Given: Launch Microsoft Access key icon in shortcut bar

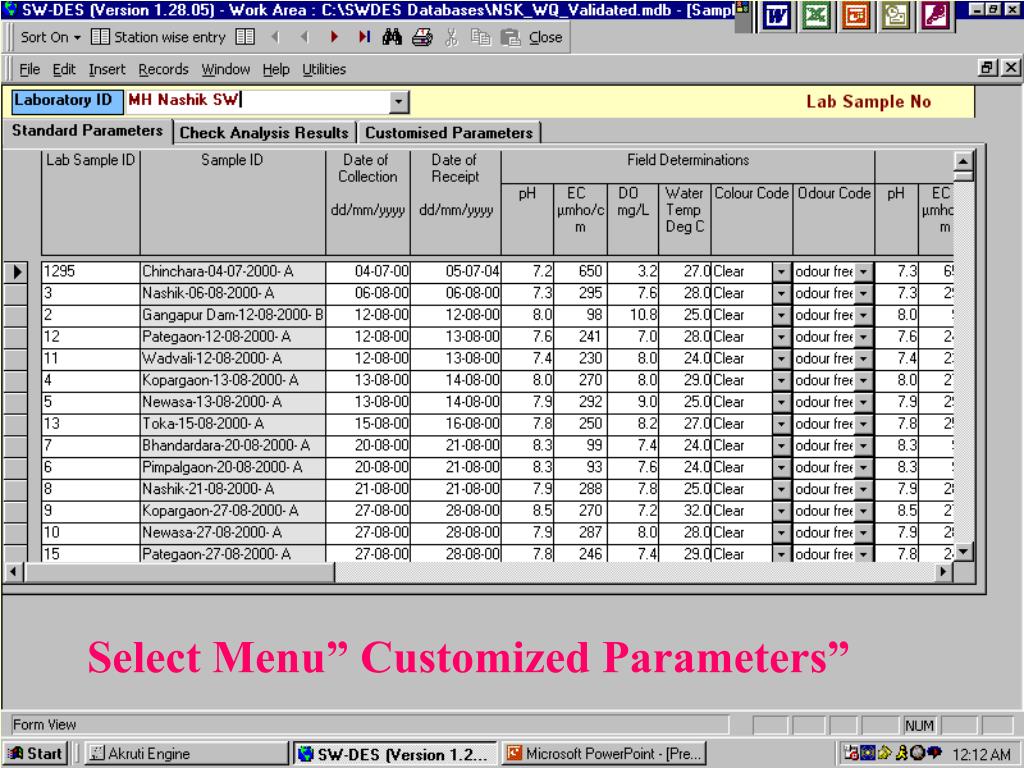Looking at the screenshot, I should [x=935, y=16].
